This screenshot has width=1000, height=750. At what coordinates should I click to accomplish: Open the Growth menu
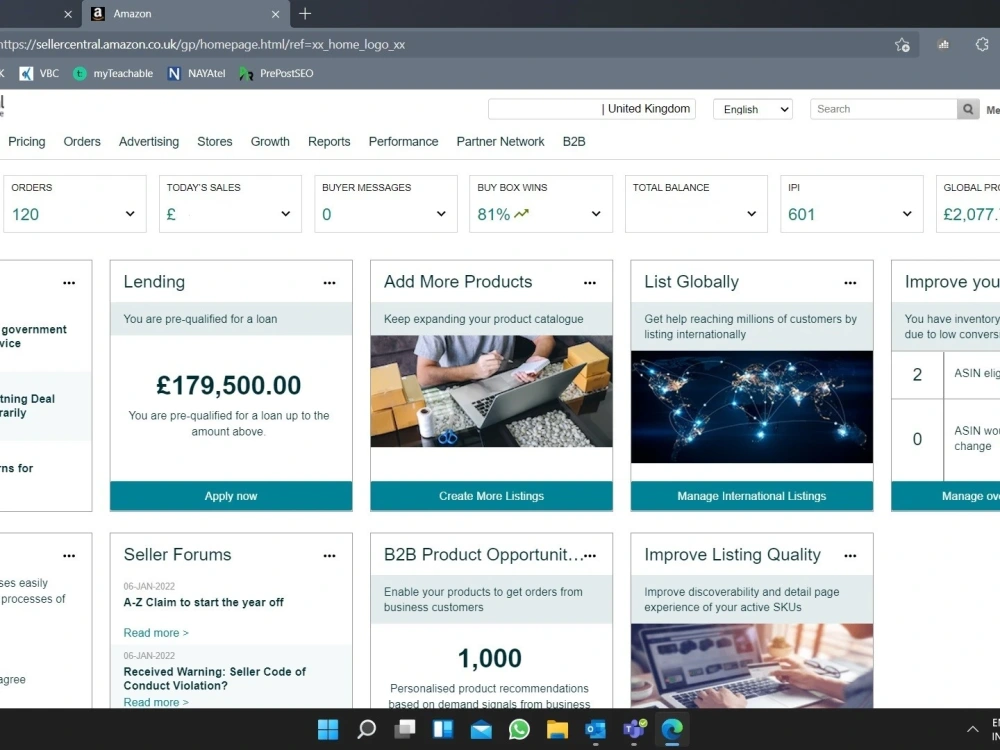pos(270,142)
